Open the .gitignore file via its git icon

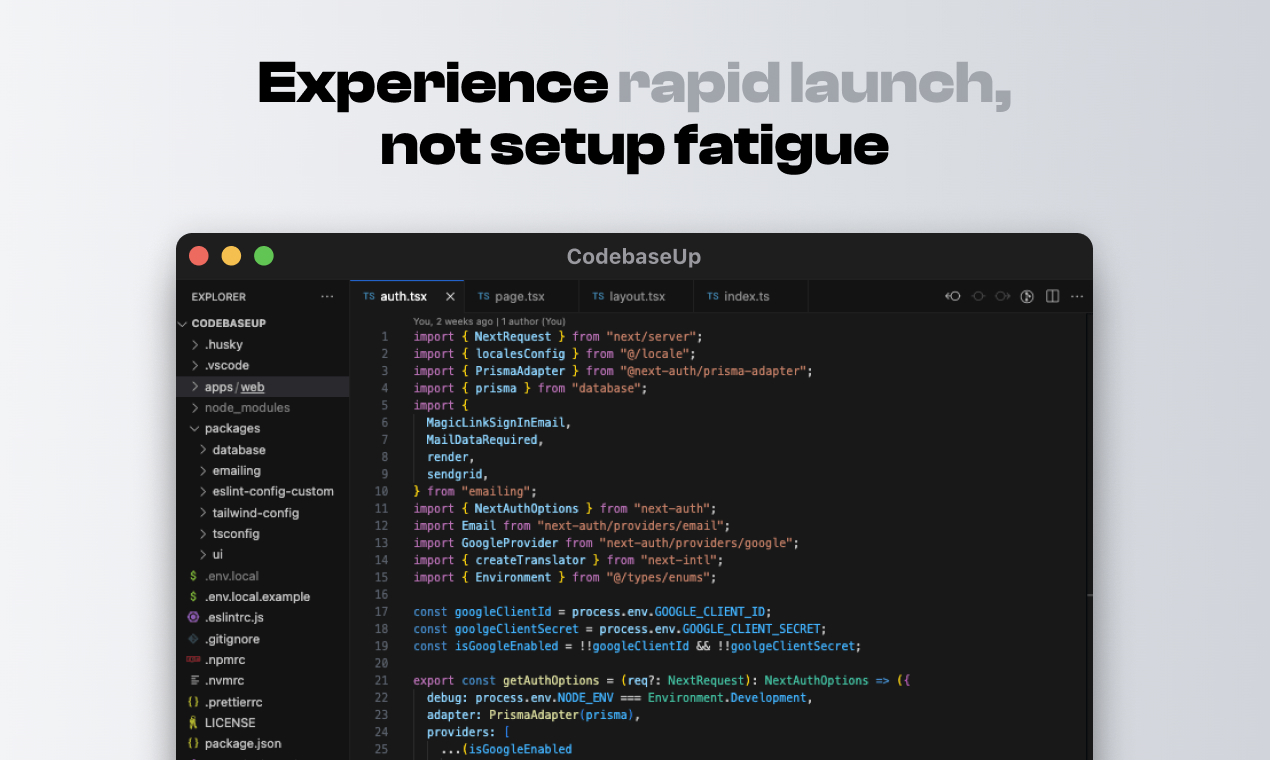click(x=193, y=638)
